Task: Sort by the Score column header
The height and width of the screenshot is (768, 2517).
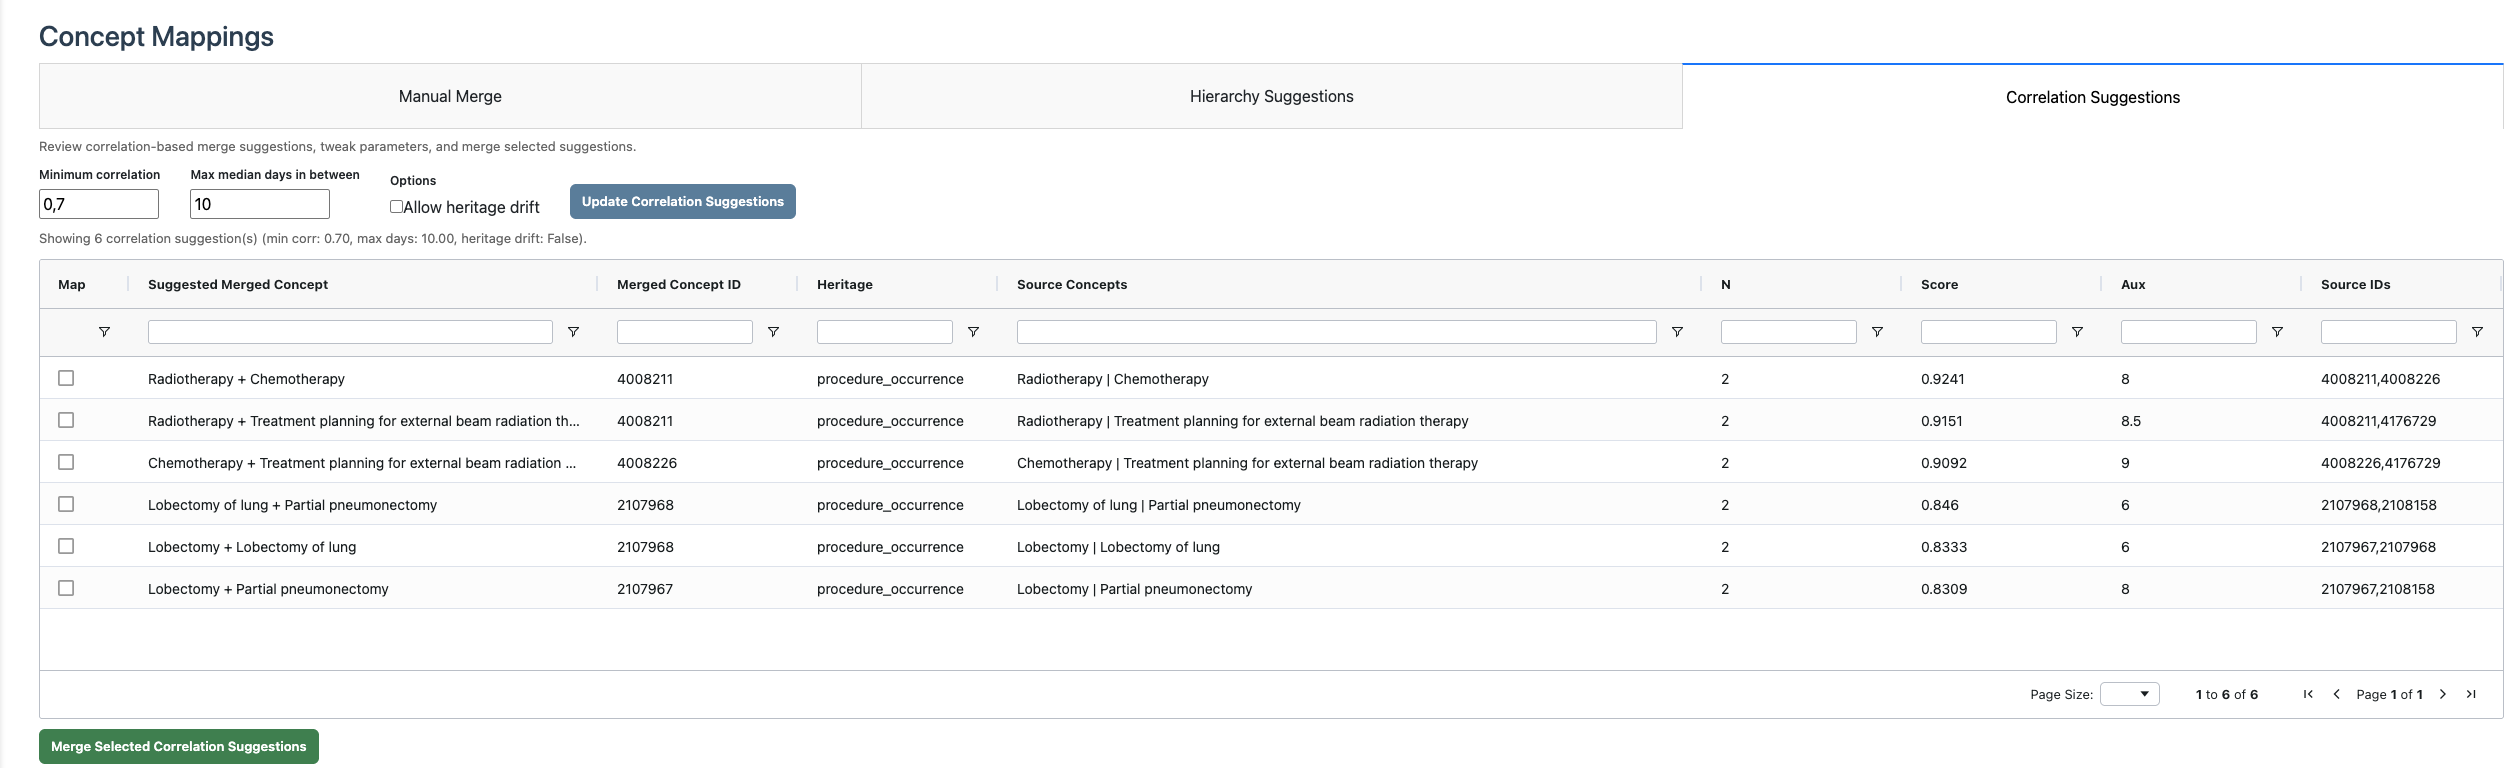Action: 1939,285
